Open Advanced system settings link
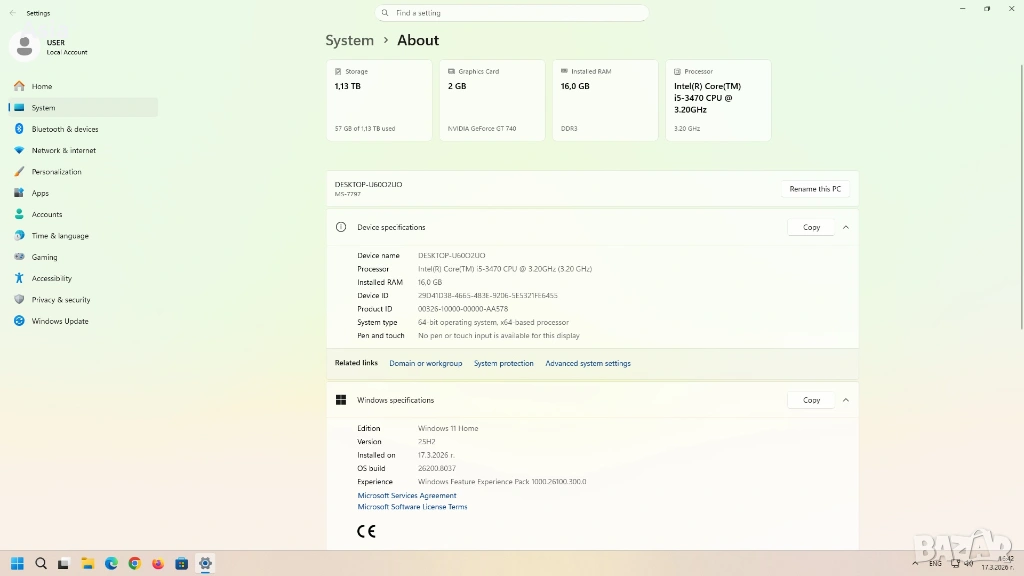The width and height of the screenshot is (1024, 576). 588,364
